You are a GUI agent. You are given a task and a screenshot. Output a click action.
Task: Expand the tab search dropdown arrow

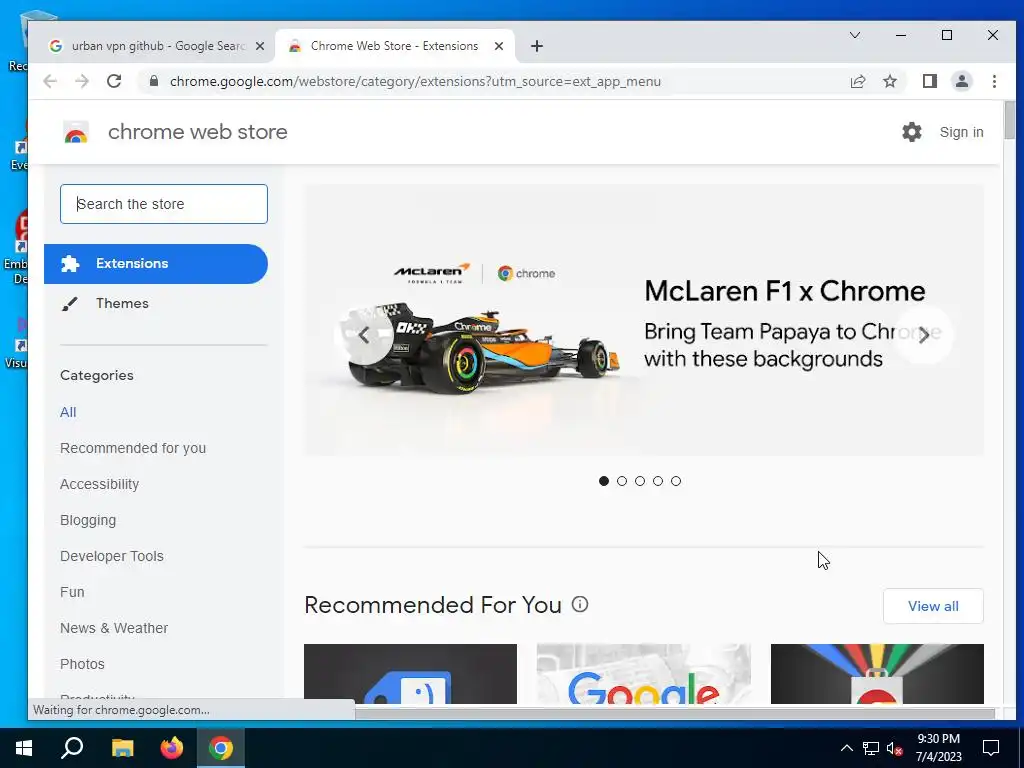coord(854,35)
